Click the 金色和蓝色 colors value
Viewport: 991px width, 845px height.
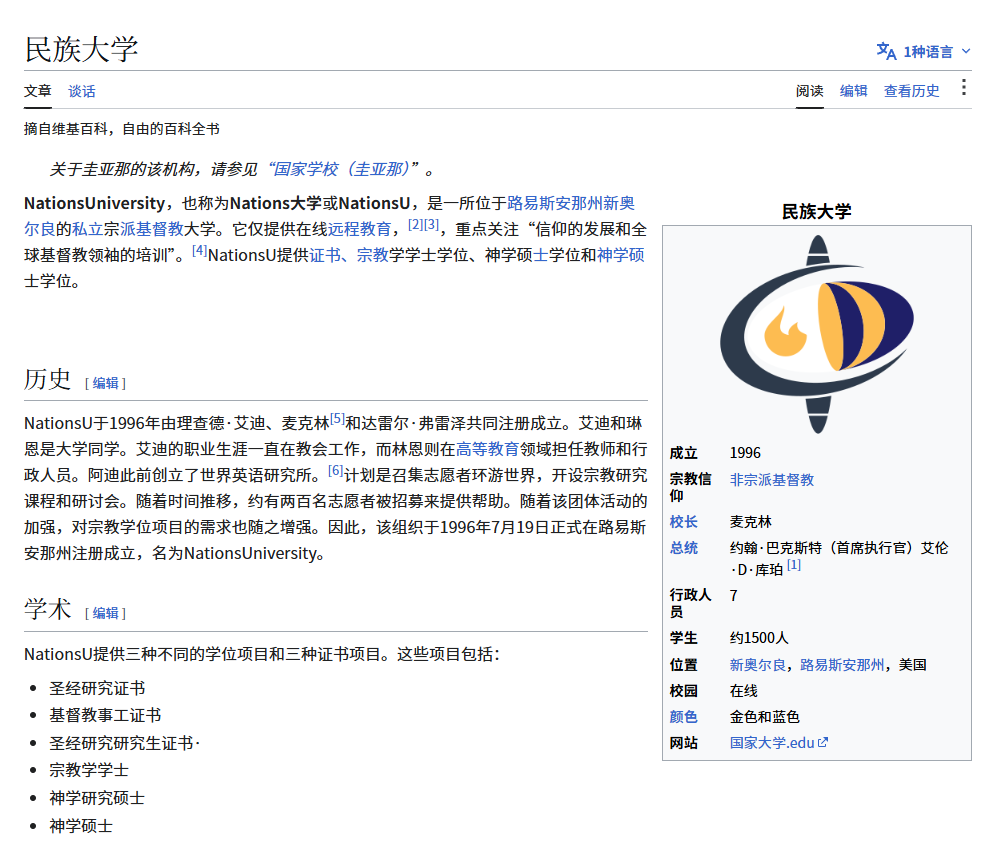tap(765, 717)
